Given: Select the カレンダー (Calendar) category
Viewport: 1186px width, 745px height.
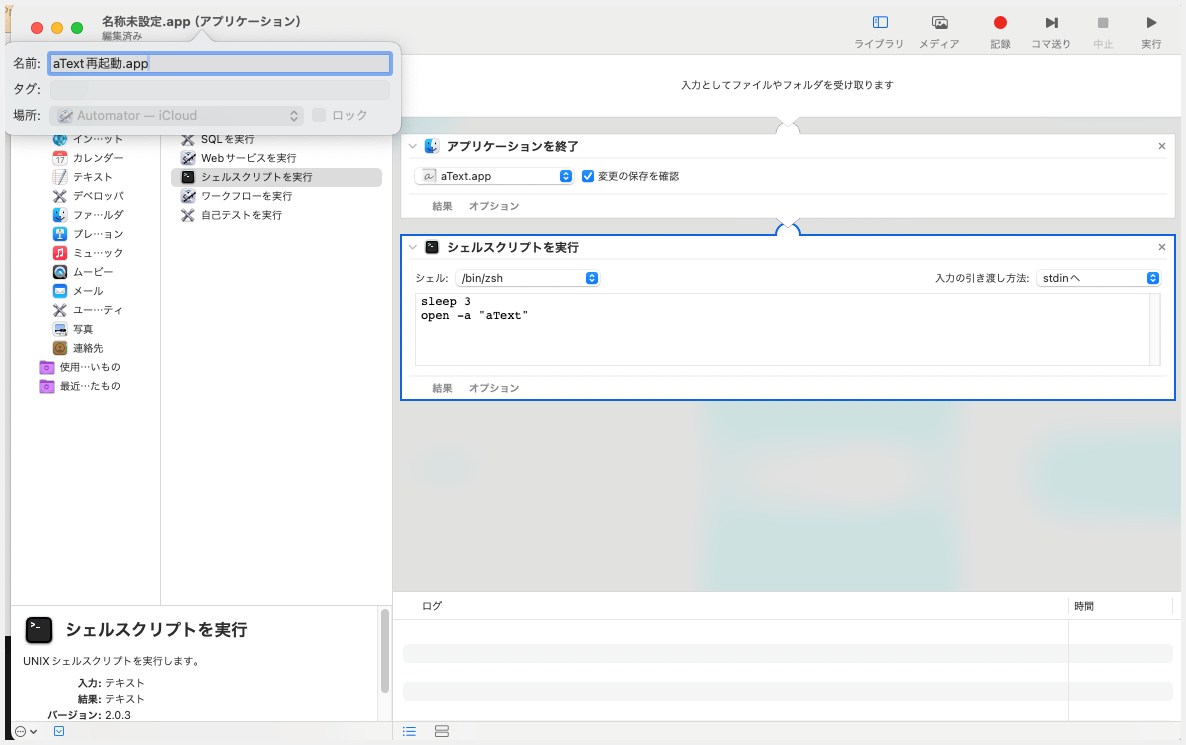Looking at the screenshot, I should pyautogui.click(x=98, y=158).
